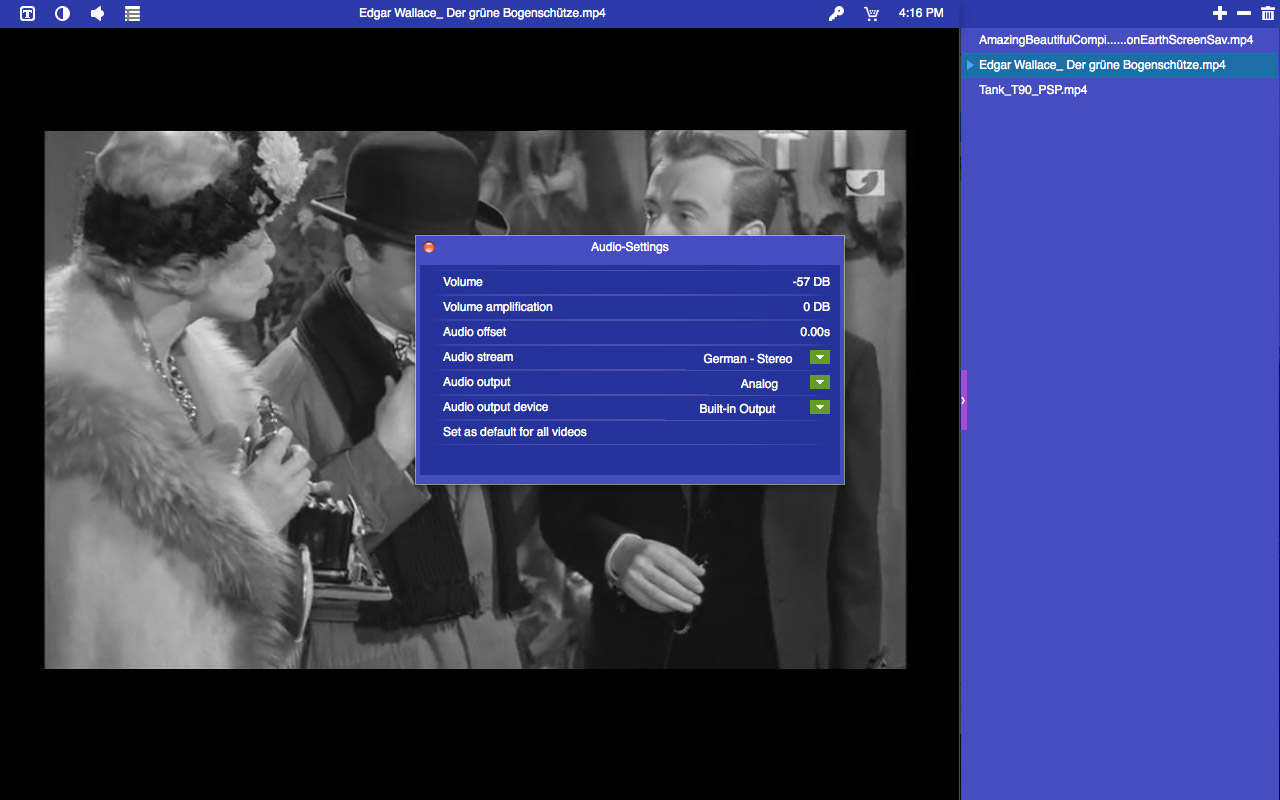Click the -57 DB volume value
The height and width of the screenshot is (800, 1280).
click(x=811, y=282)
